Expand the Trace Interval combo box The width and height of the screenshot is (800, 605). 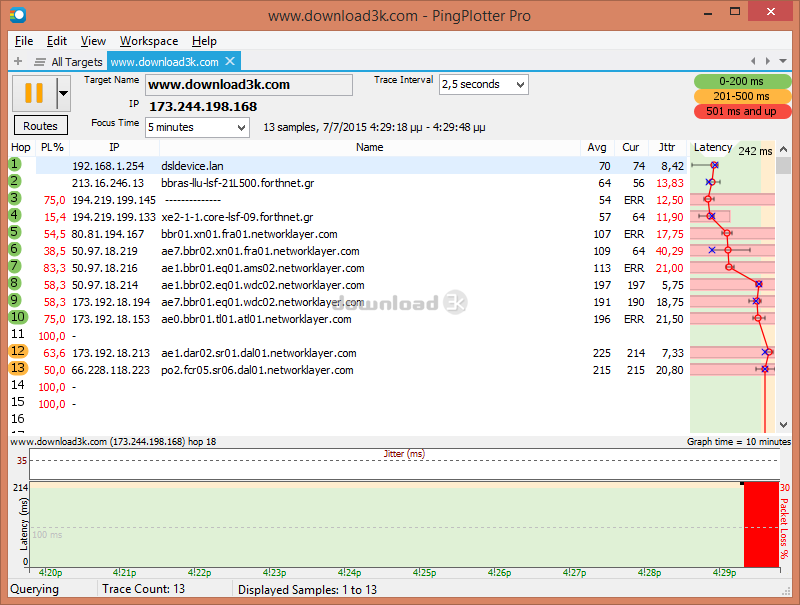[483, 85]
